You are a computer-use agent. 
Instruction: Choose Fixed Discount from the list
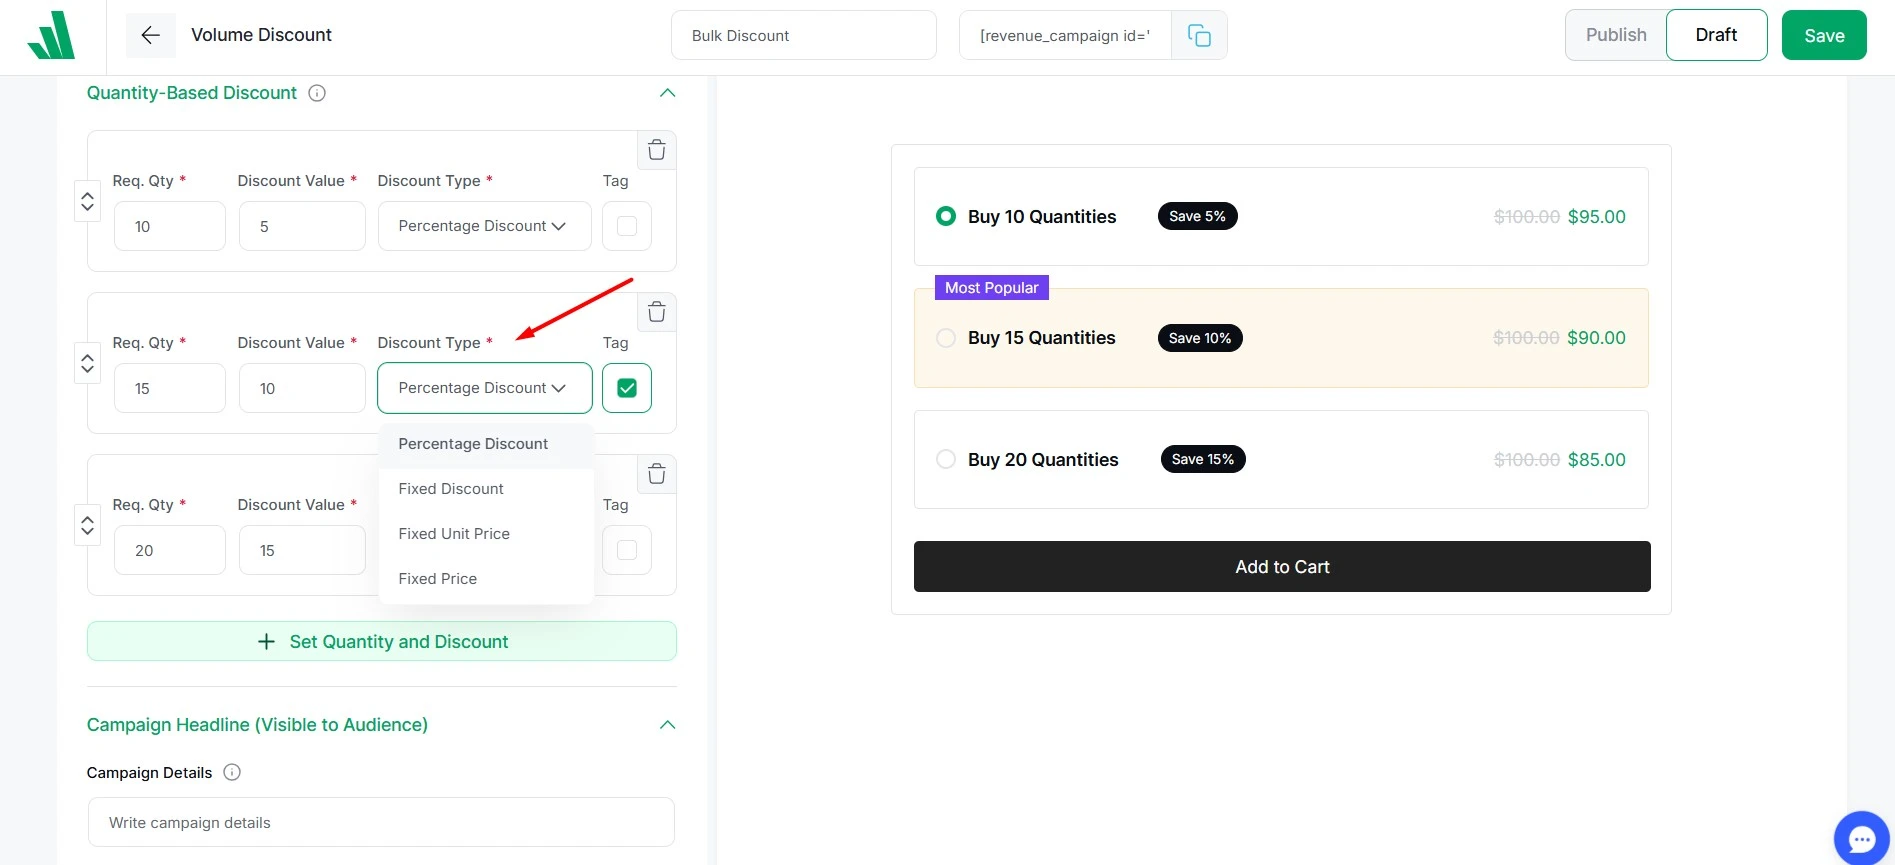[x=486, y=489]
